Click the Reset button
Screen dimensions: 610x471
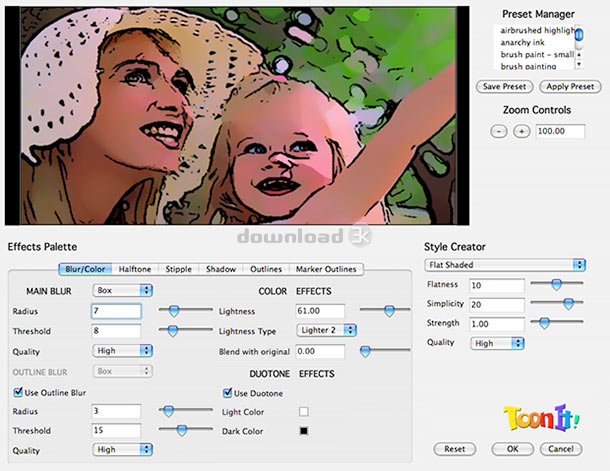454,449
